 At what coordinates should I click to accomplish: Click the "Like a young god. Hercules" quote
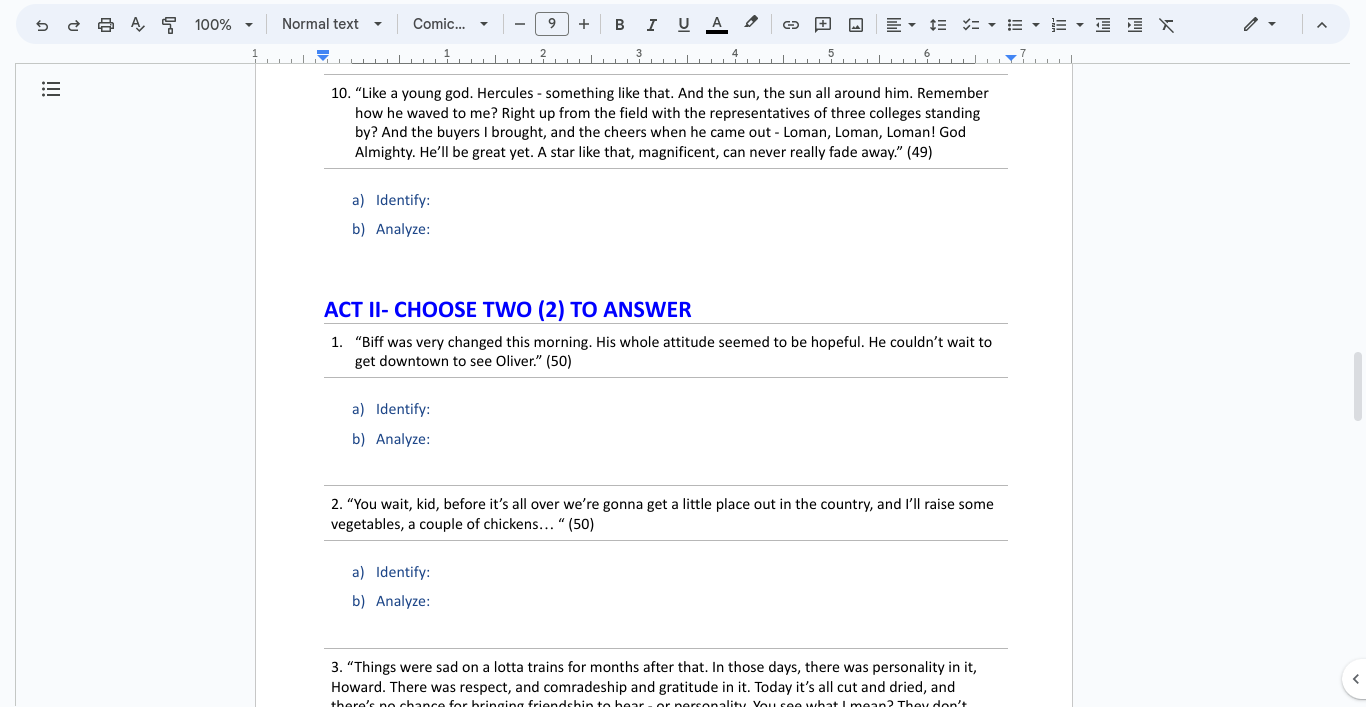click(x=671, y=122)
